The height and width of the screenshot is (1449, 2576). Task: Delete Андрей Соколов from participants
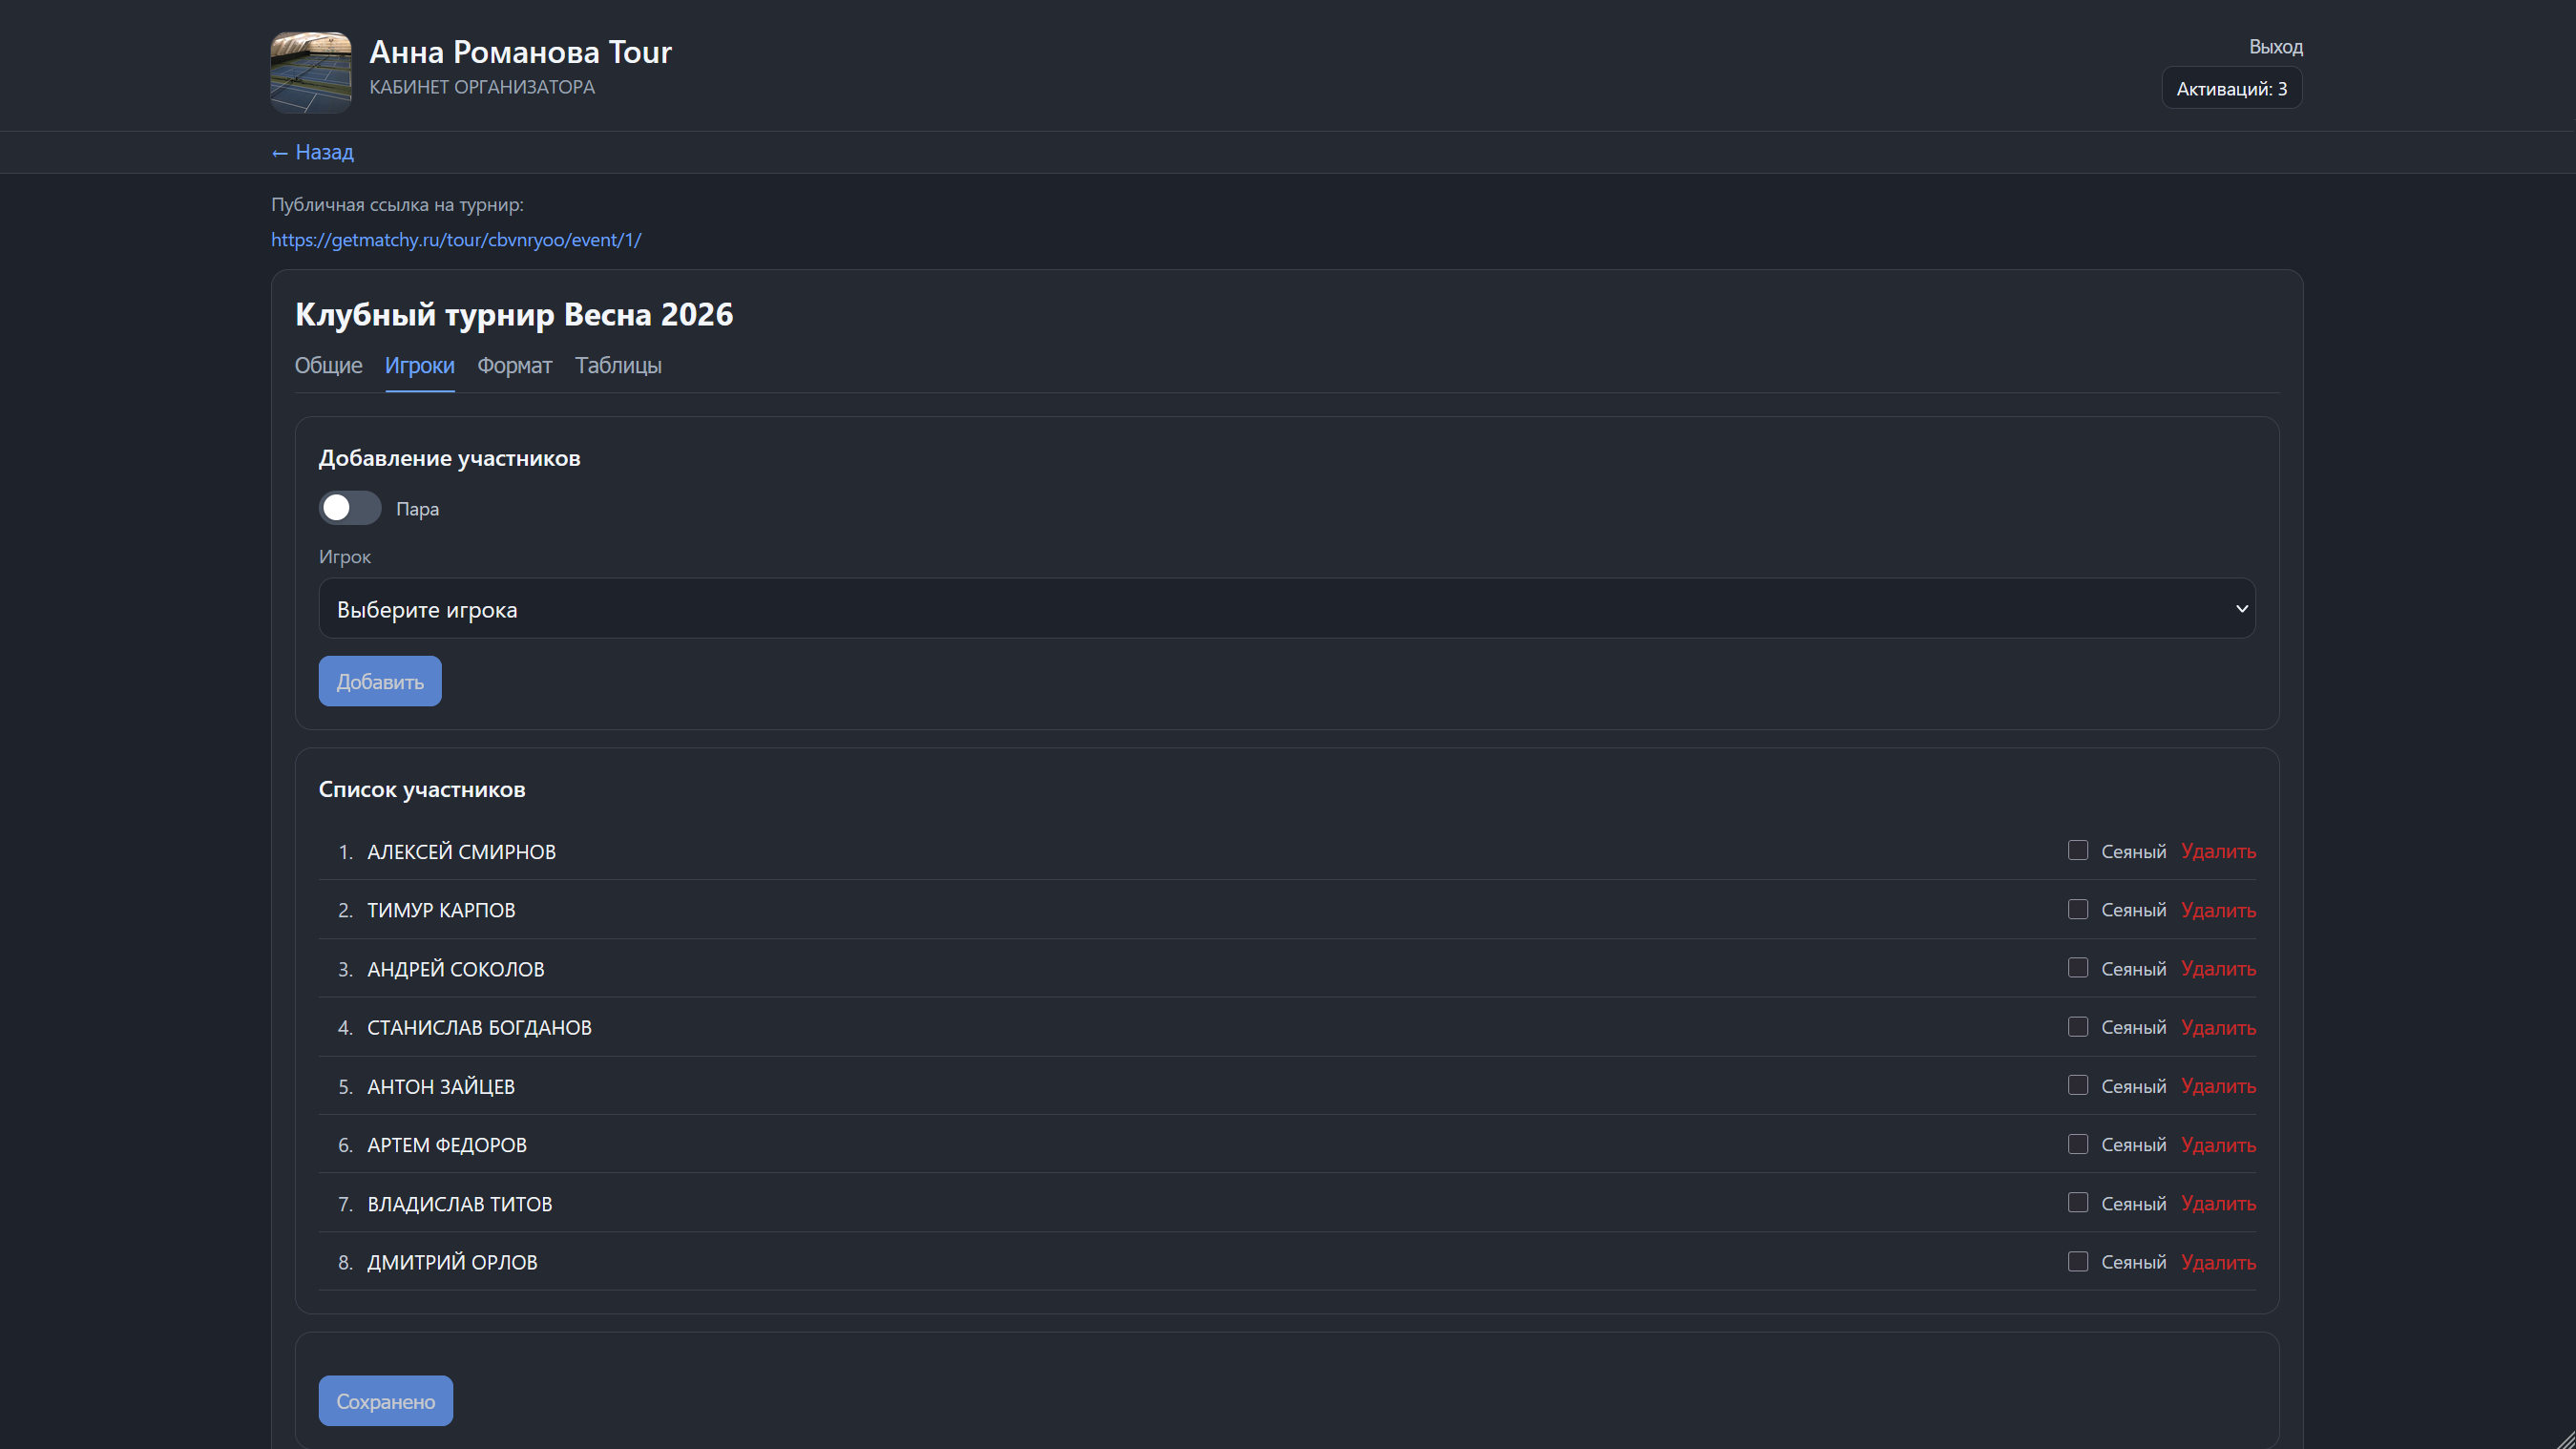tap(2218, 969)
